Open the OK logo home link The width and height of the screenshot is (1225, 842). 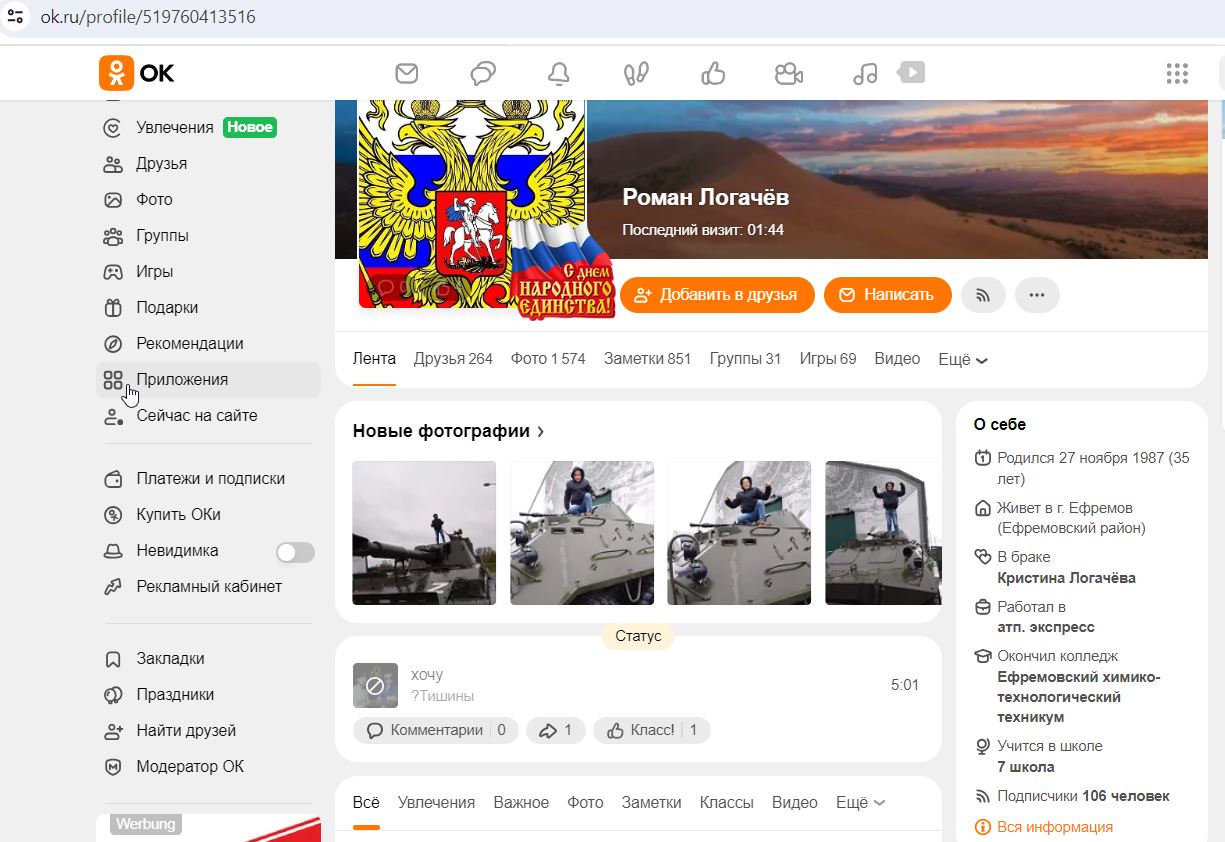click(x=136, y=73)
